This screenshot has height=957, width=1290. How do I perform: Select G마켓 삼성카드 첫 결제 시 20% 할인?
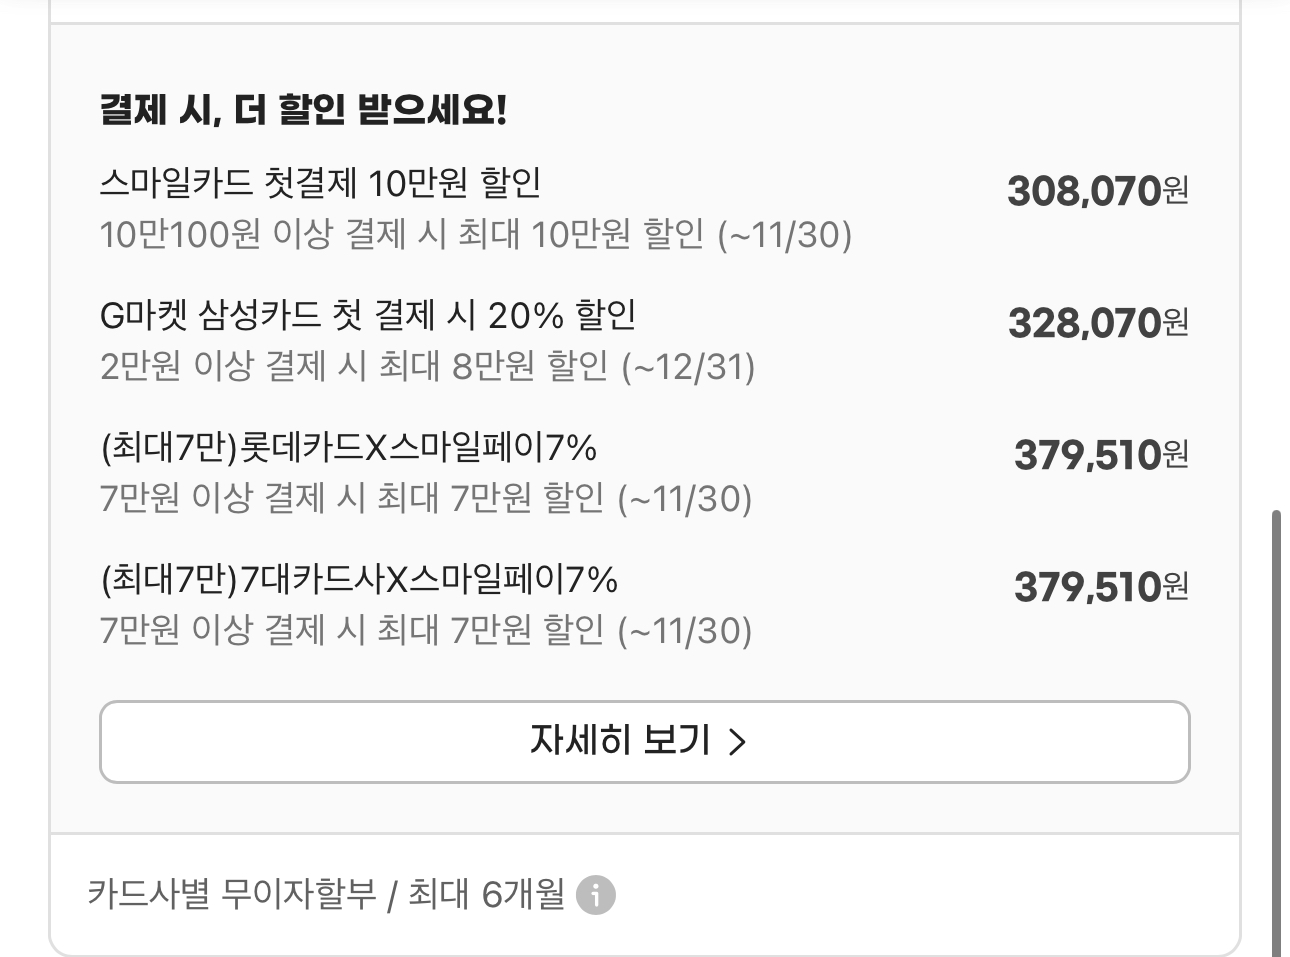[368, 316]
